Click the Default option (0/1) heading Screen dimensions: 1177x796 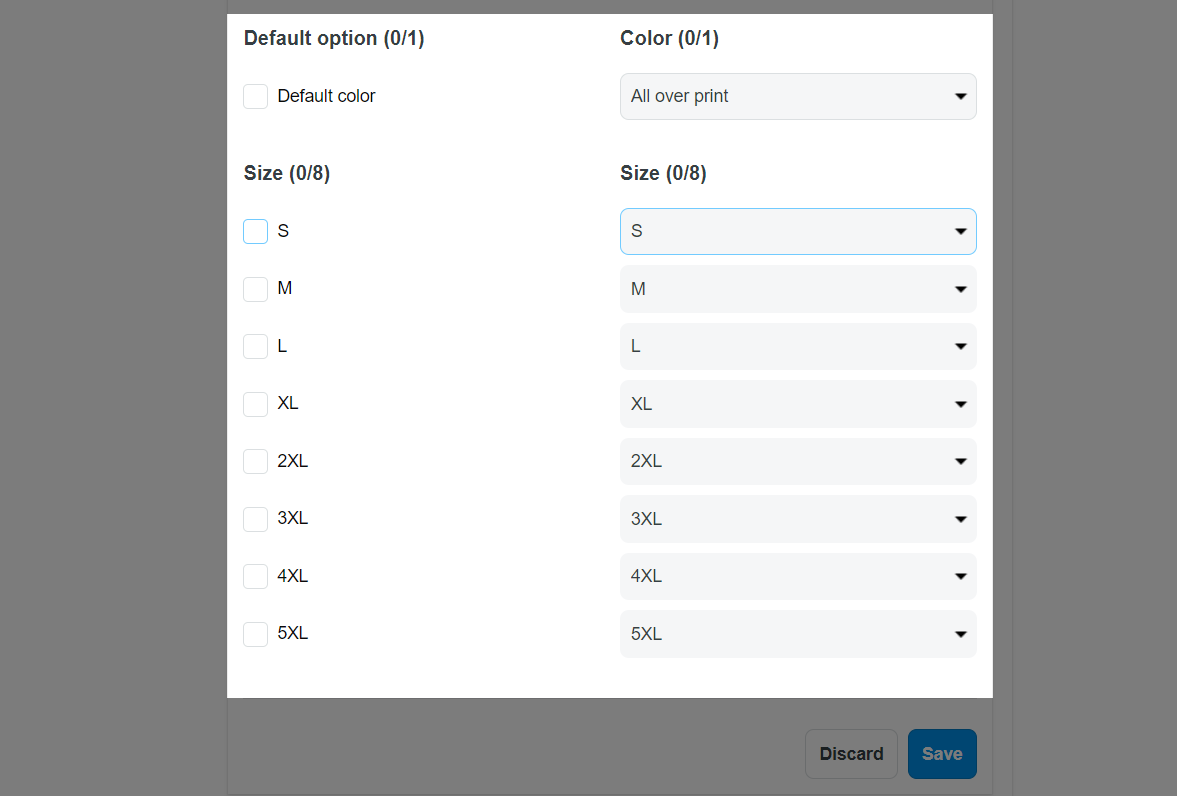point(334,38)
